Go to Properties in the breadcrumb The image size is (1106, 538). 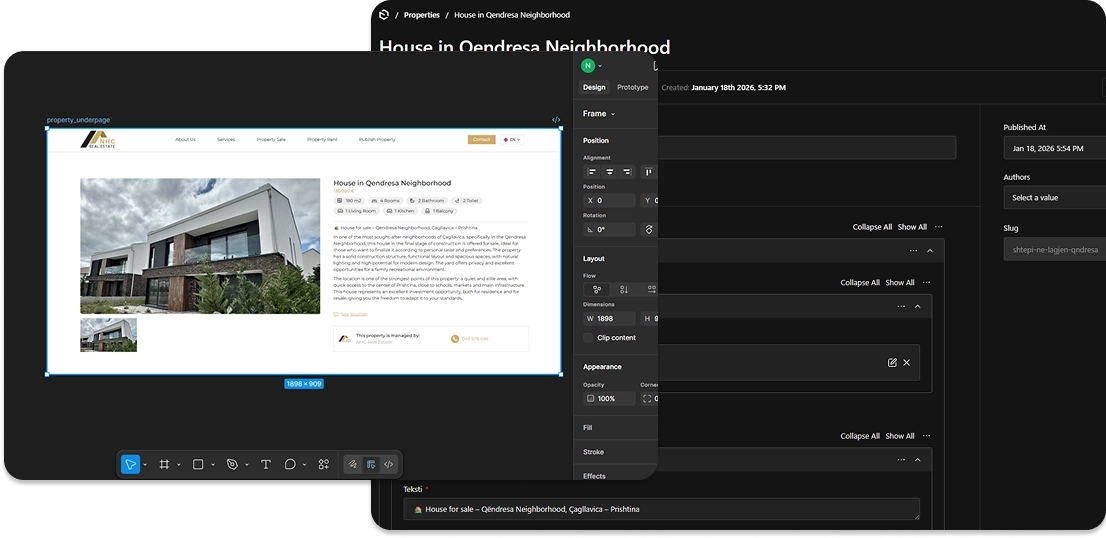pyautogui.click(x=421, y=15)
